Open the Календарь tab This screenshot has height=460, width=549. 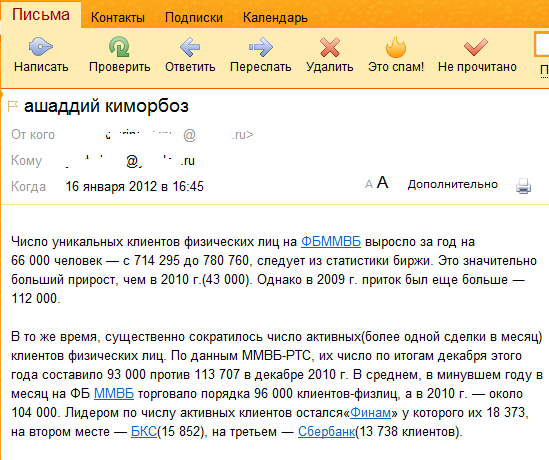pos(275,18)
